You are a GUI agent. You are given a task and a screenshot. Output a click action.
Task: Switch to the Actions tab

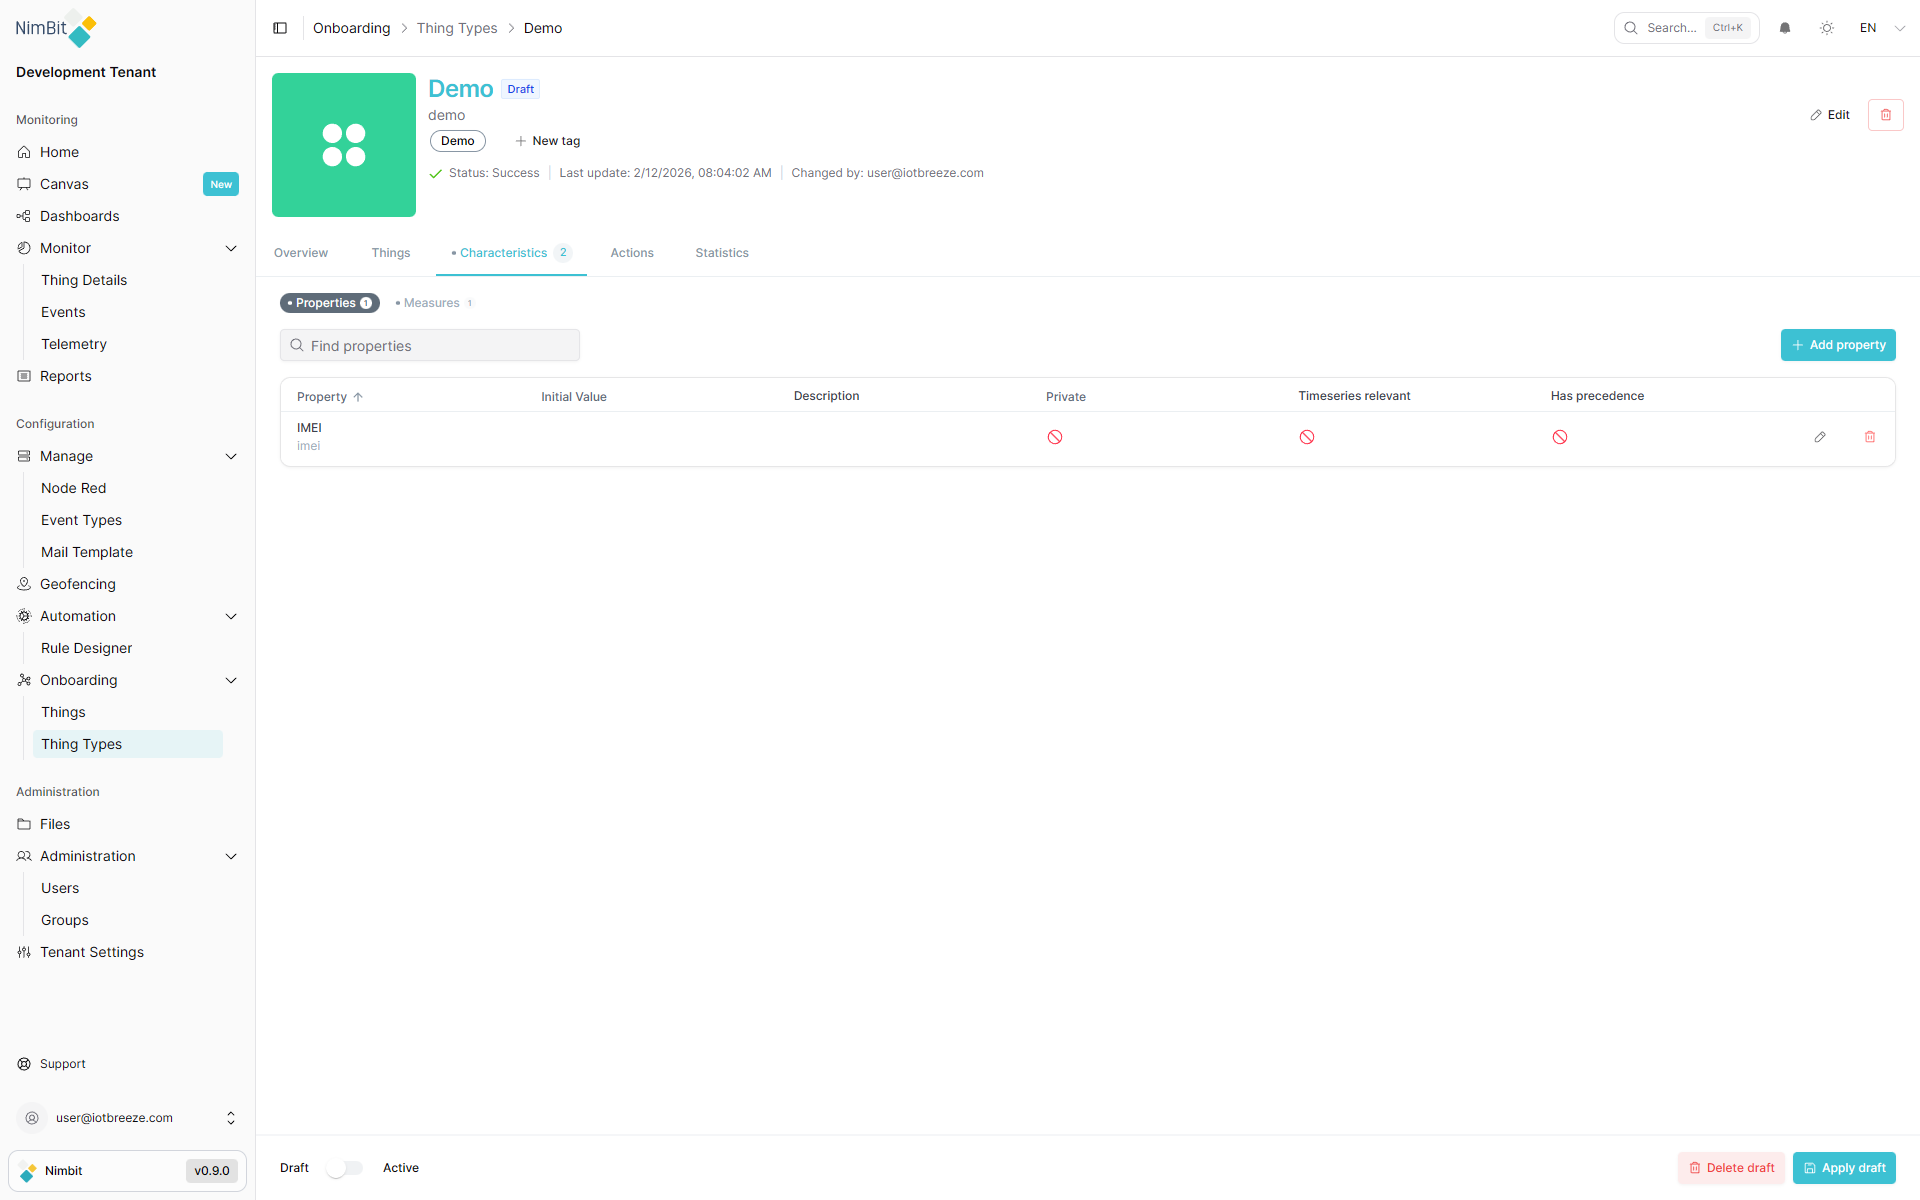pos(632,253)
